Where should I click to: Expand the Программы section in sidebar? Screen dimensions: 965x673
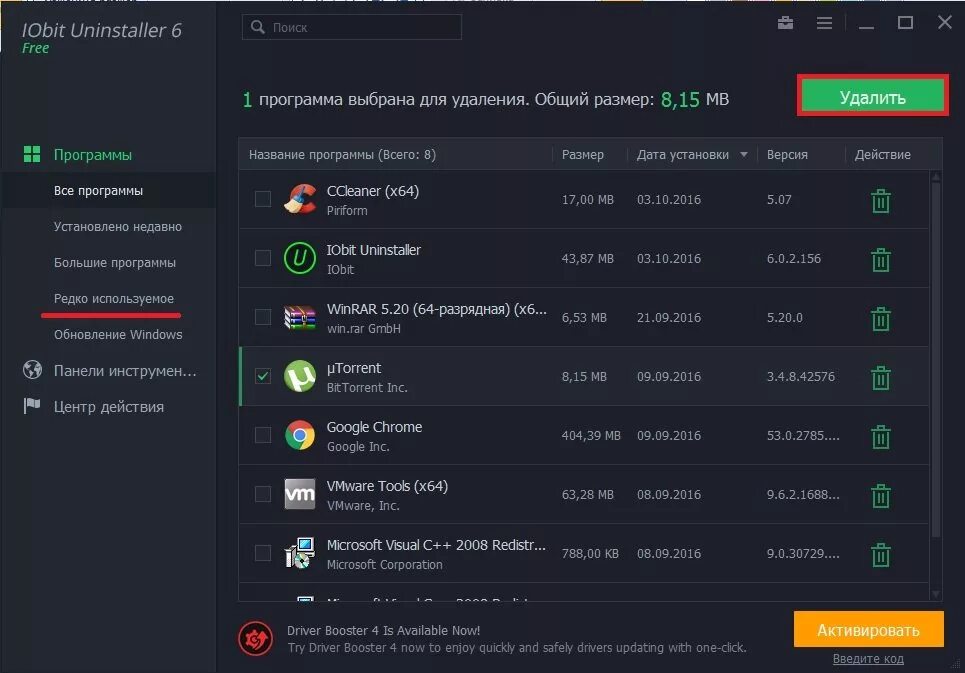(92, 154)
